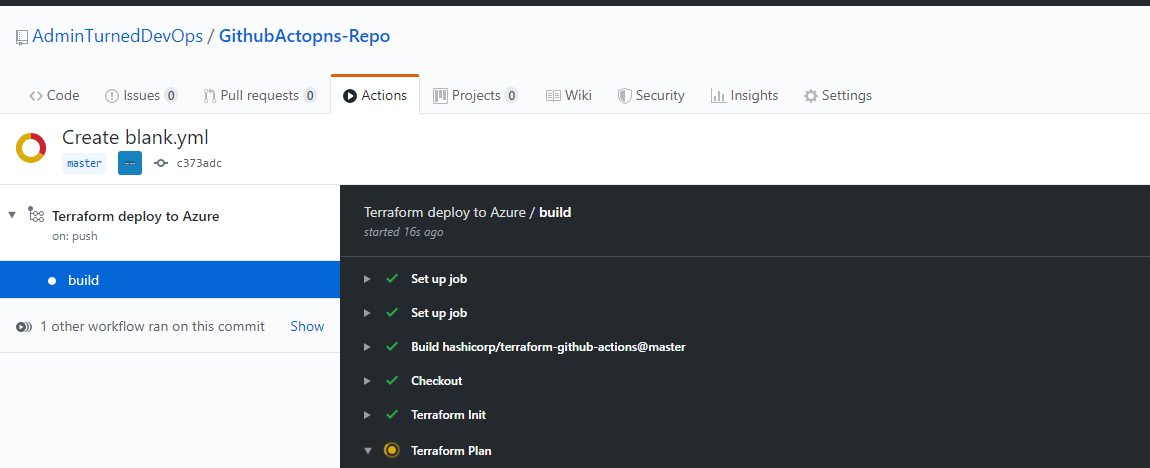
Task: Click the Pull requests count badge
Action: (310, 95)
